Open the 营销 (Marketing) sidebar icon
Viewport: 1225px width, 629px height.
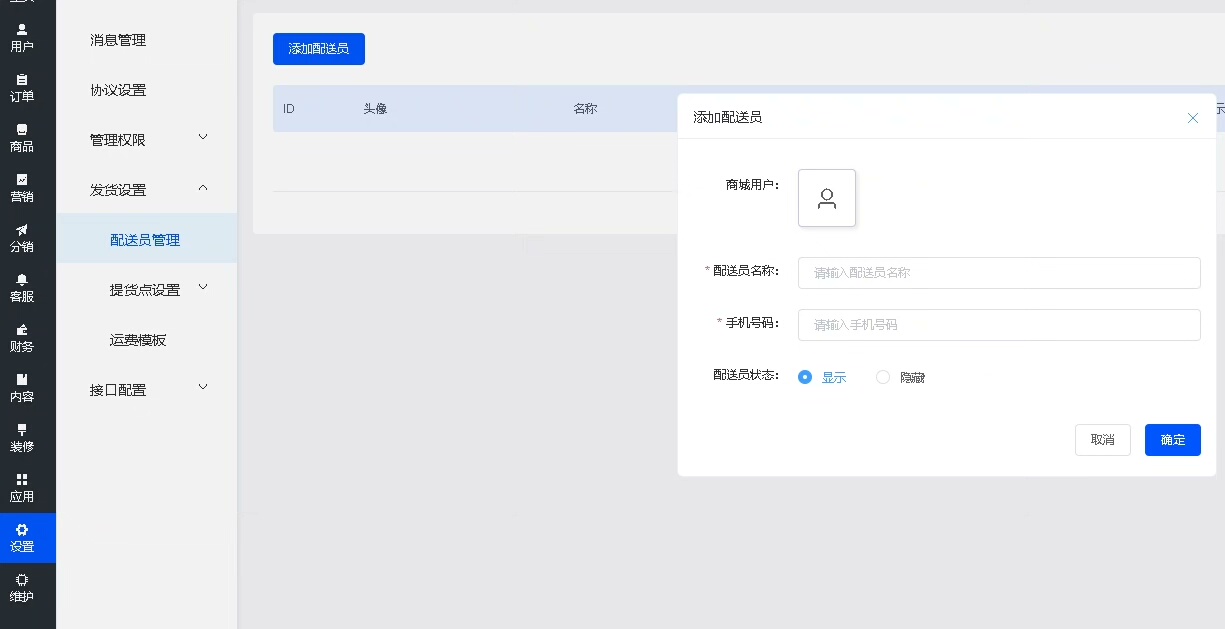pos(22,188)
